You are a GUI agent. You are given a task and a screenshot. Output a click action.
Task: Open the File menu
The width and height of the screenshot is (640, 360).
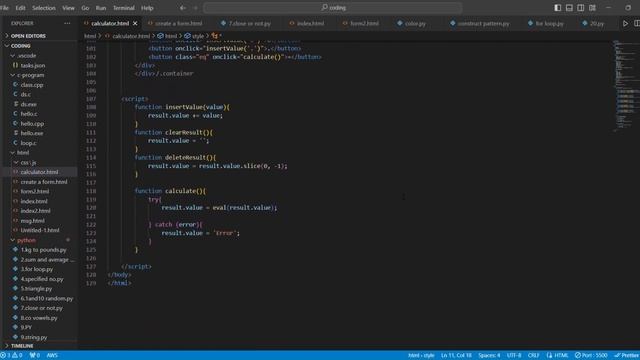(4, 8)
